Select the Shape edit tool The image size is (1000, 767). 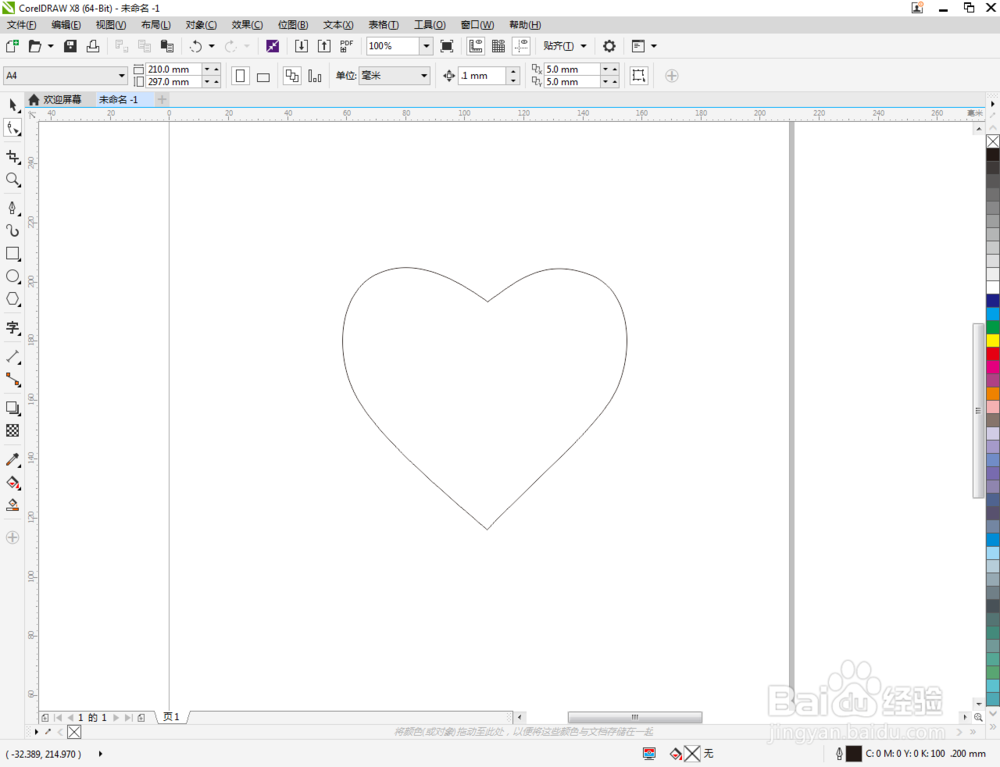13,128
